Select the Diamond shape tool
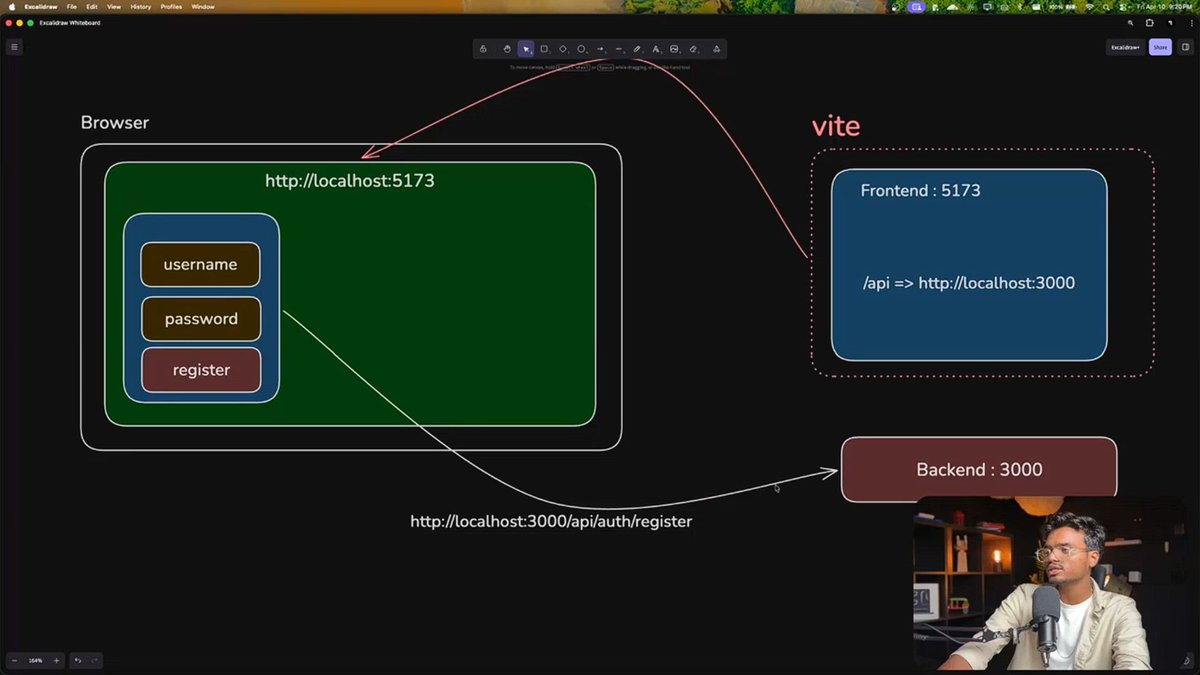Image resolution: width=1200 pixels, height=675 pixels. (563, 49)
